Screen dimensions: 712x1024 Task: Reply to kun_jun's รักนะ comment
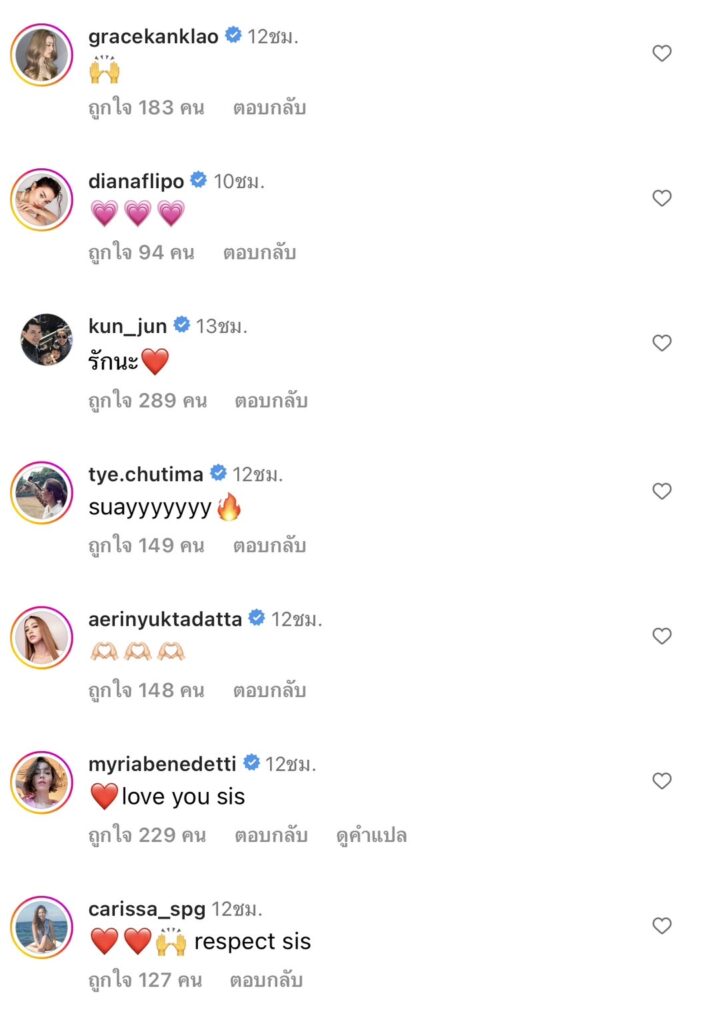(271, 401)
